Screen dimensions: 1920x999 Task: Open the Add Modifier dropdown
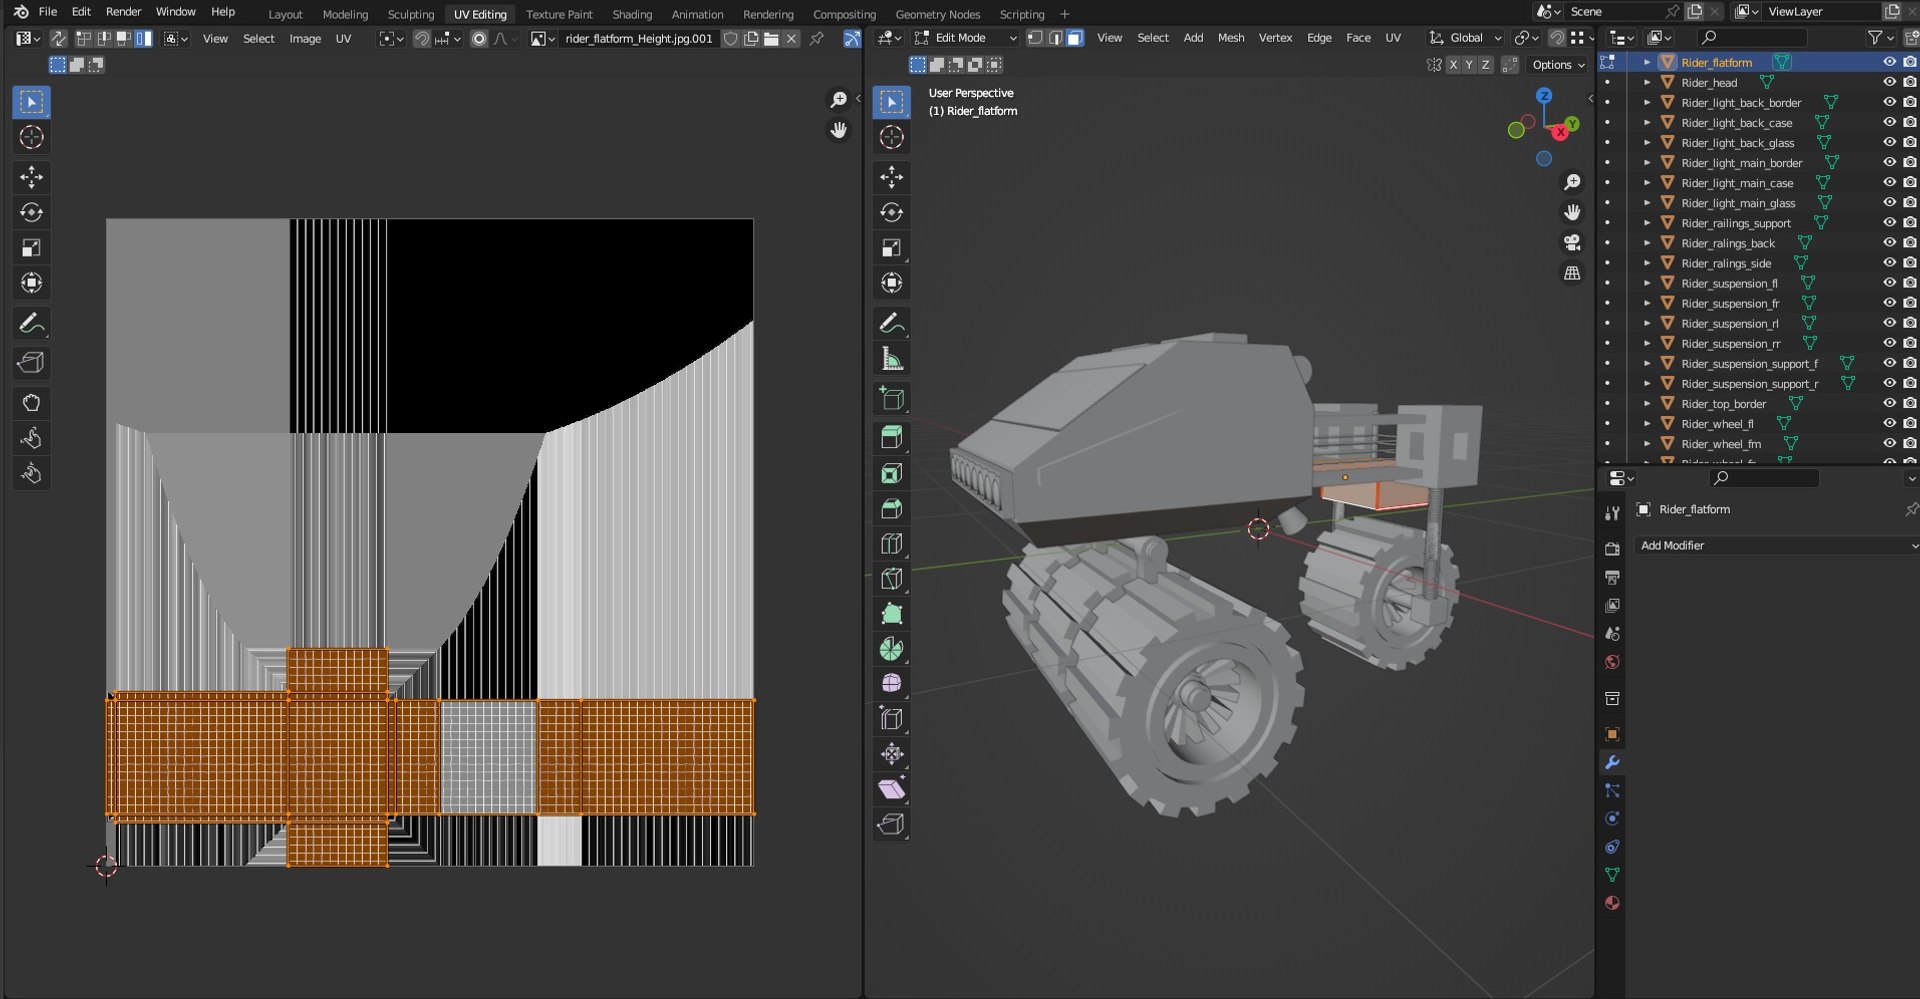[x=1777, y=545]
